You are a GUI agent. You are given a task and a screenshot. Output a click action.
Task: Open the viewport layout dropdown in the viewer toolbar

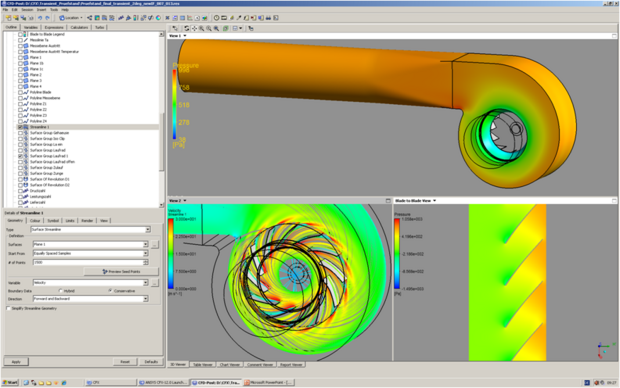(240, 28)
